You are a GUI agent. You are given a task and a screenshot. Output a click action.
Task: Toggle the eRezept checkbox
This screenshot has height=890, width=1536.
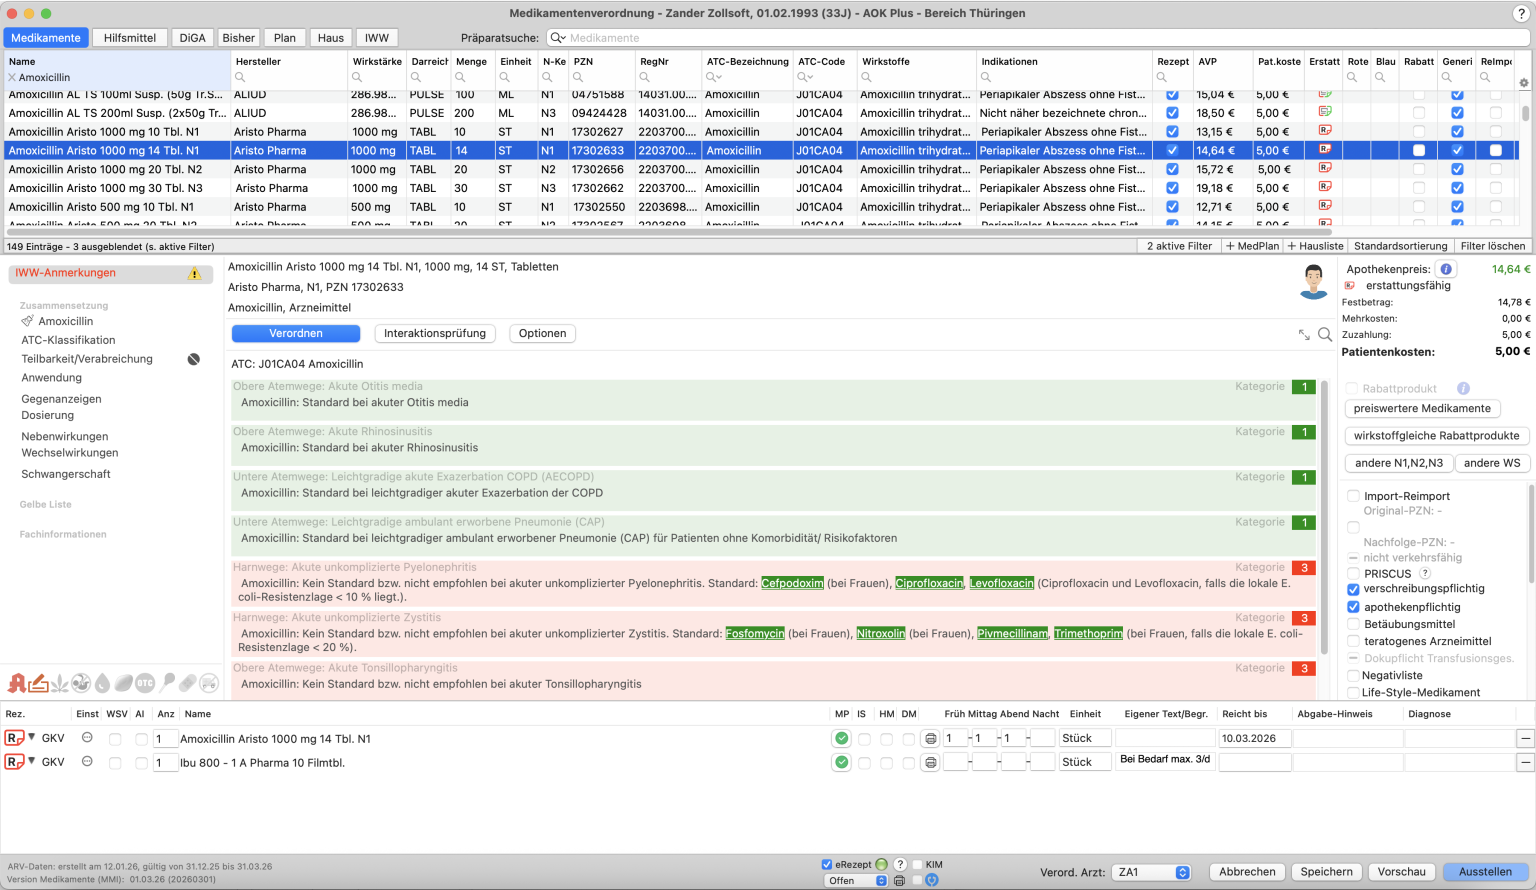pos(827,865)
